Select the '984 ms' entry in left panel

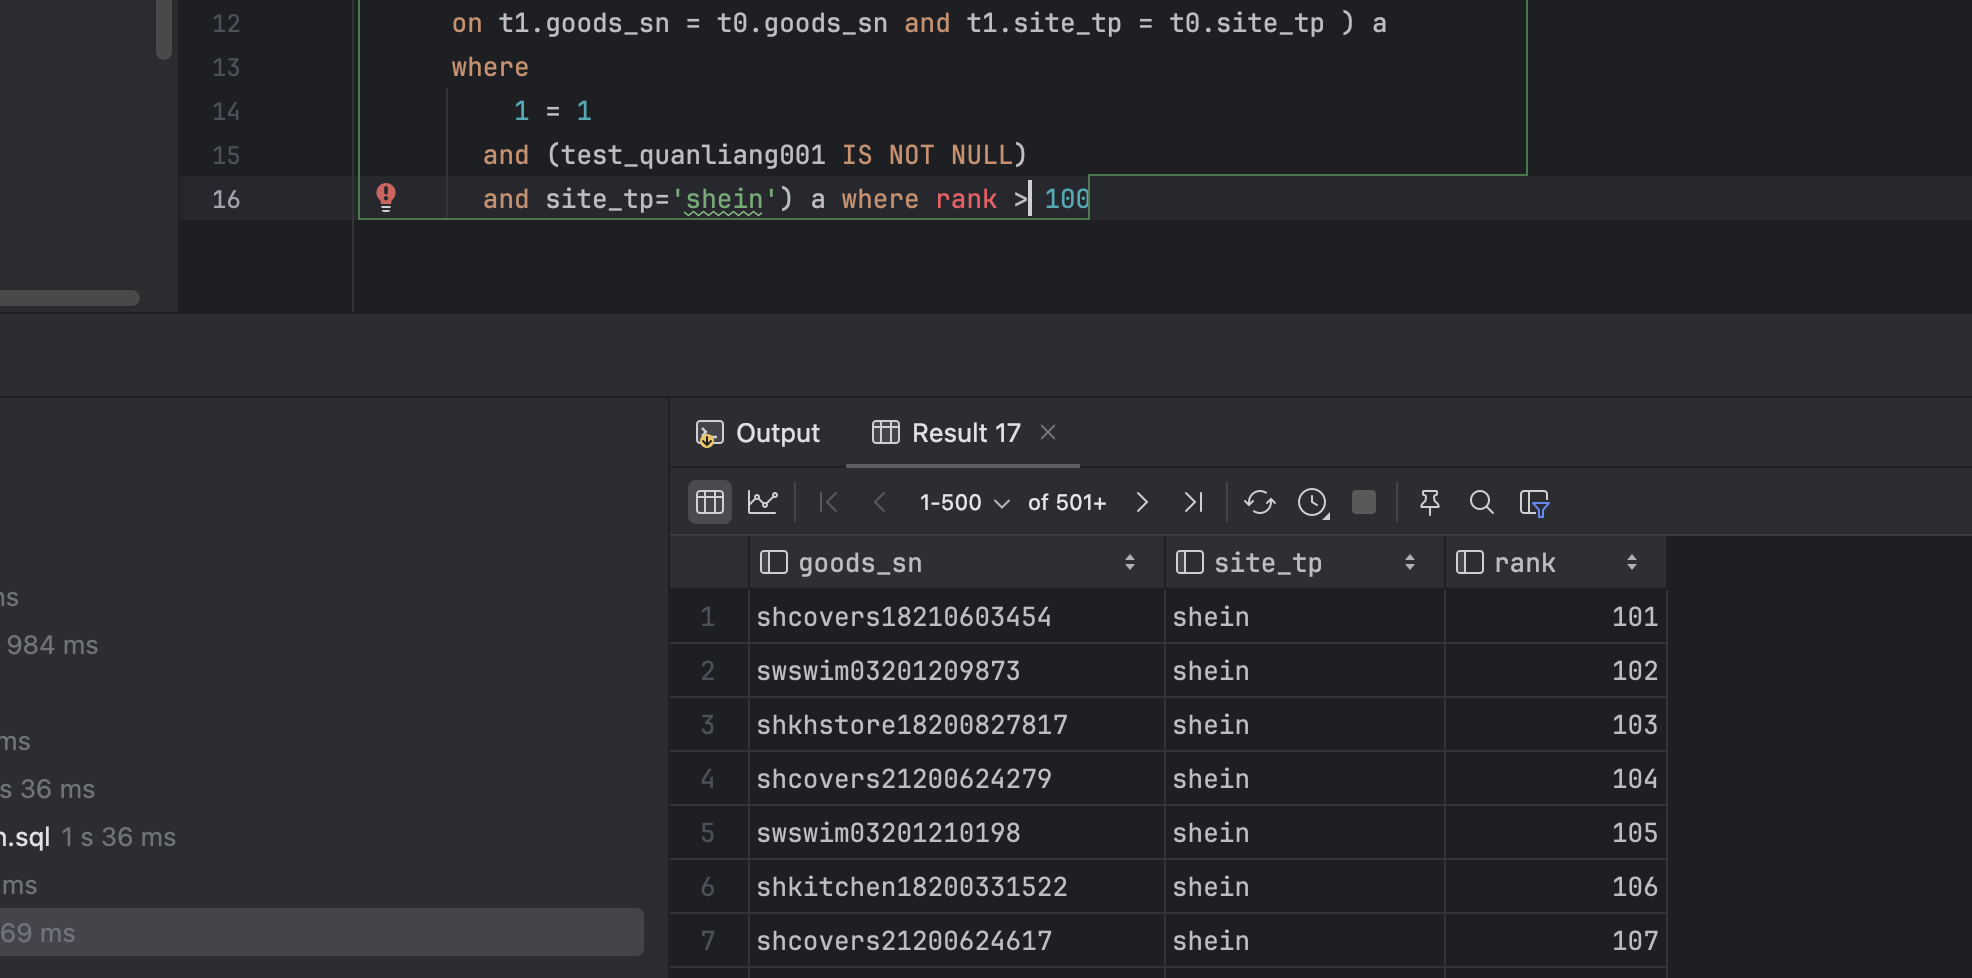pyautogui.click(x=52, y=645)
